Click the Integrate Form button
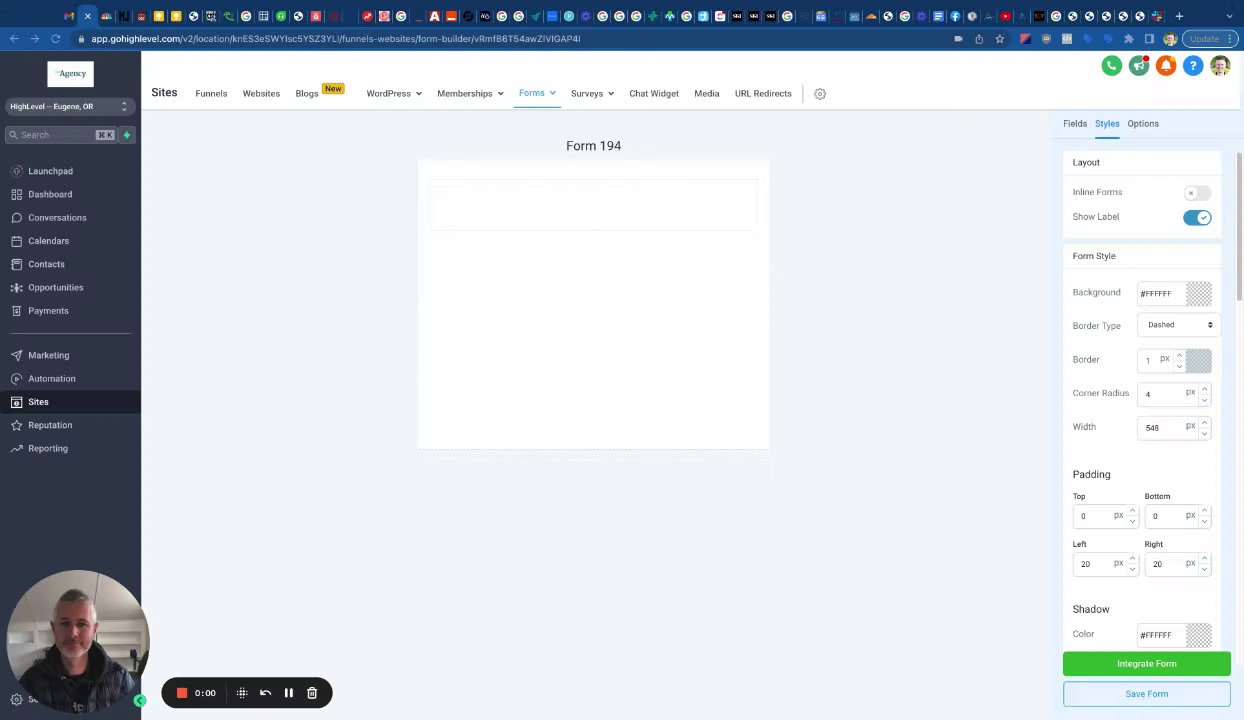This screenshot has height=720, width=1244. point(1147,664)
